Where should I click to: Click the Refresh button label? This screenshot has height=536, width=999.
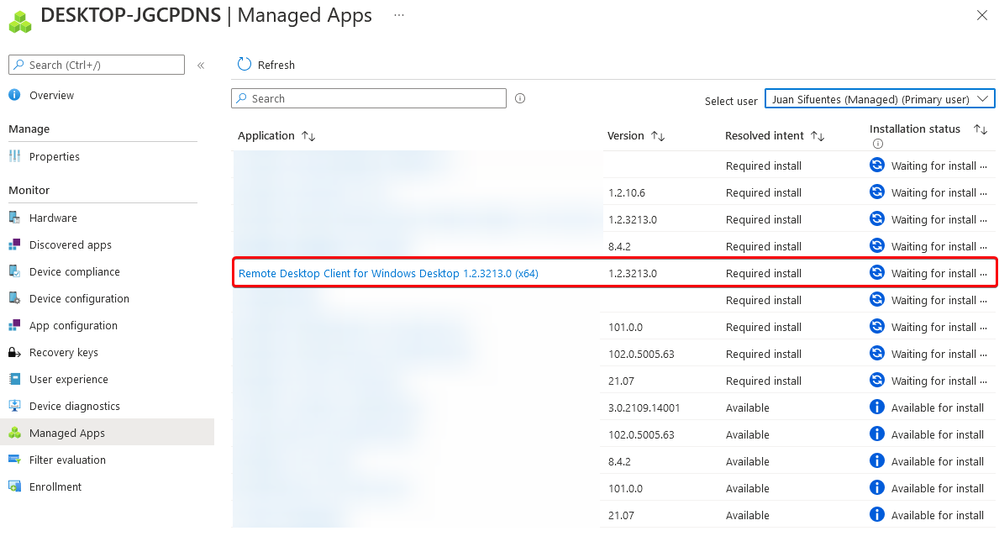276,64
